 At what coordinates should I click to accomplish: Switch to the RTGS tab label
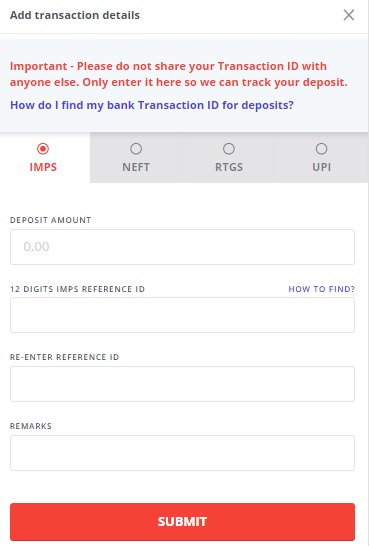[x=229, y=167]
